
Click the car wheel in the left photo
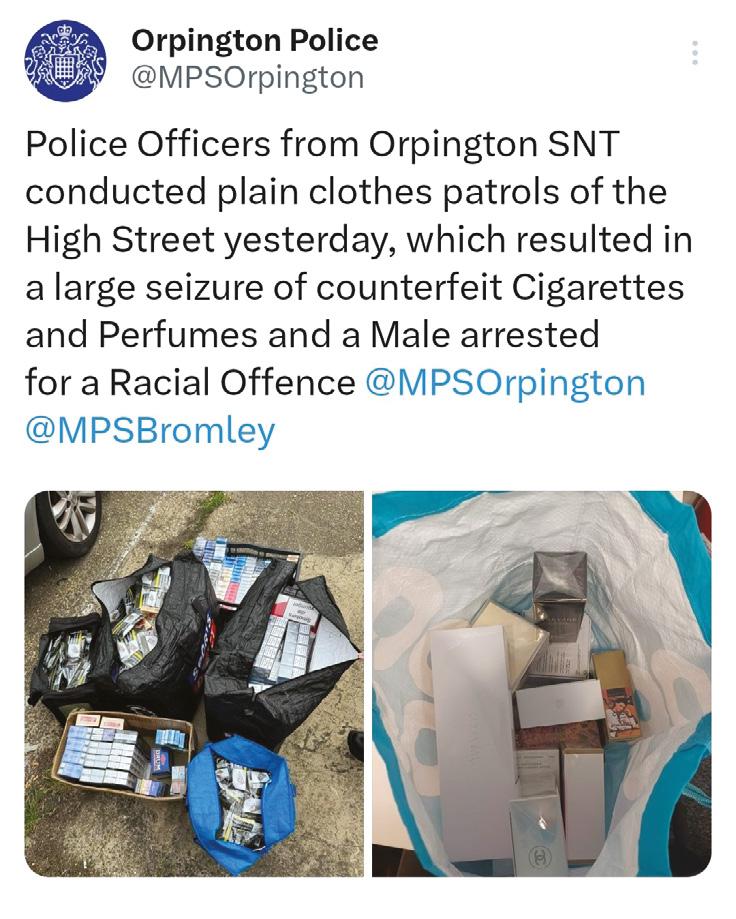click(66, 523)
